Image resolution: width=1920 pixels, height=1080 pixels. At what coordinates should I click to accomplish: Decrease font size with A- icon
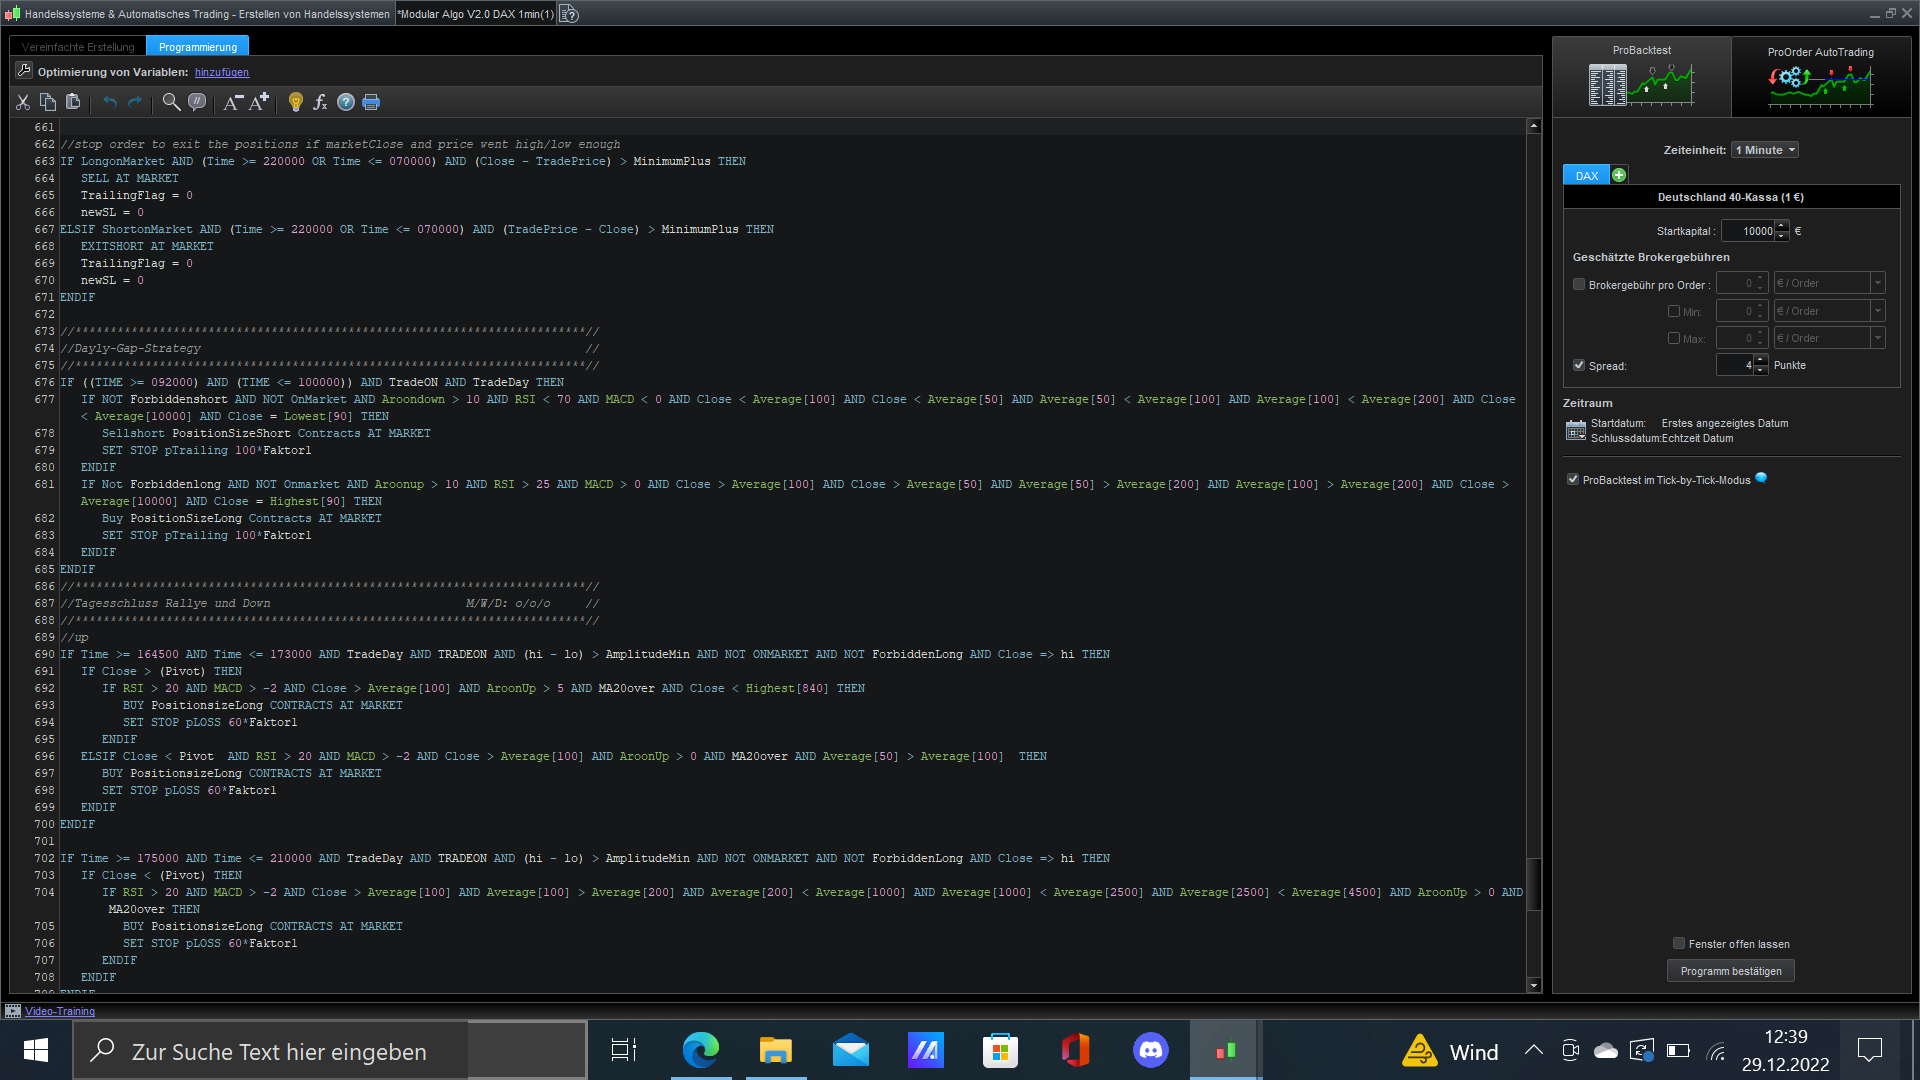point(232,102)
